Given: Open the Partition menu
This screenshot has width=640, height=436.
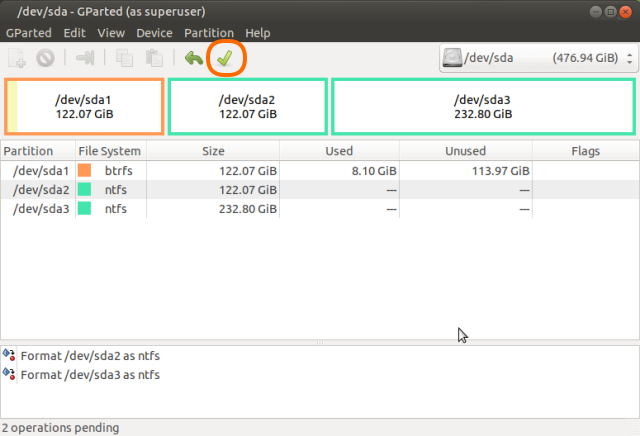Looking at the screenshot, I should 209,33.
